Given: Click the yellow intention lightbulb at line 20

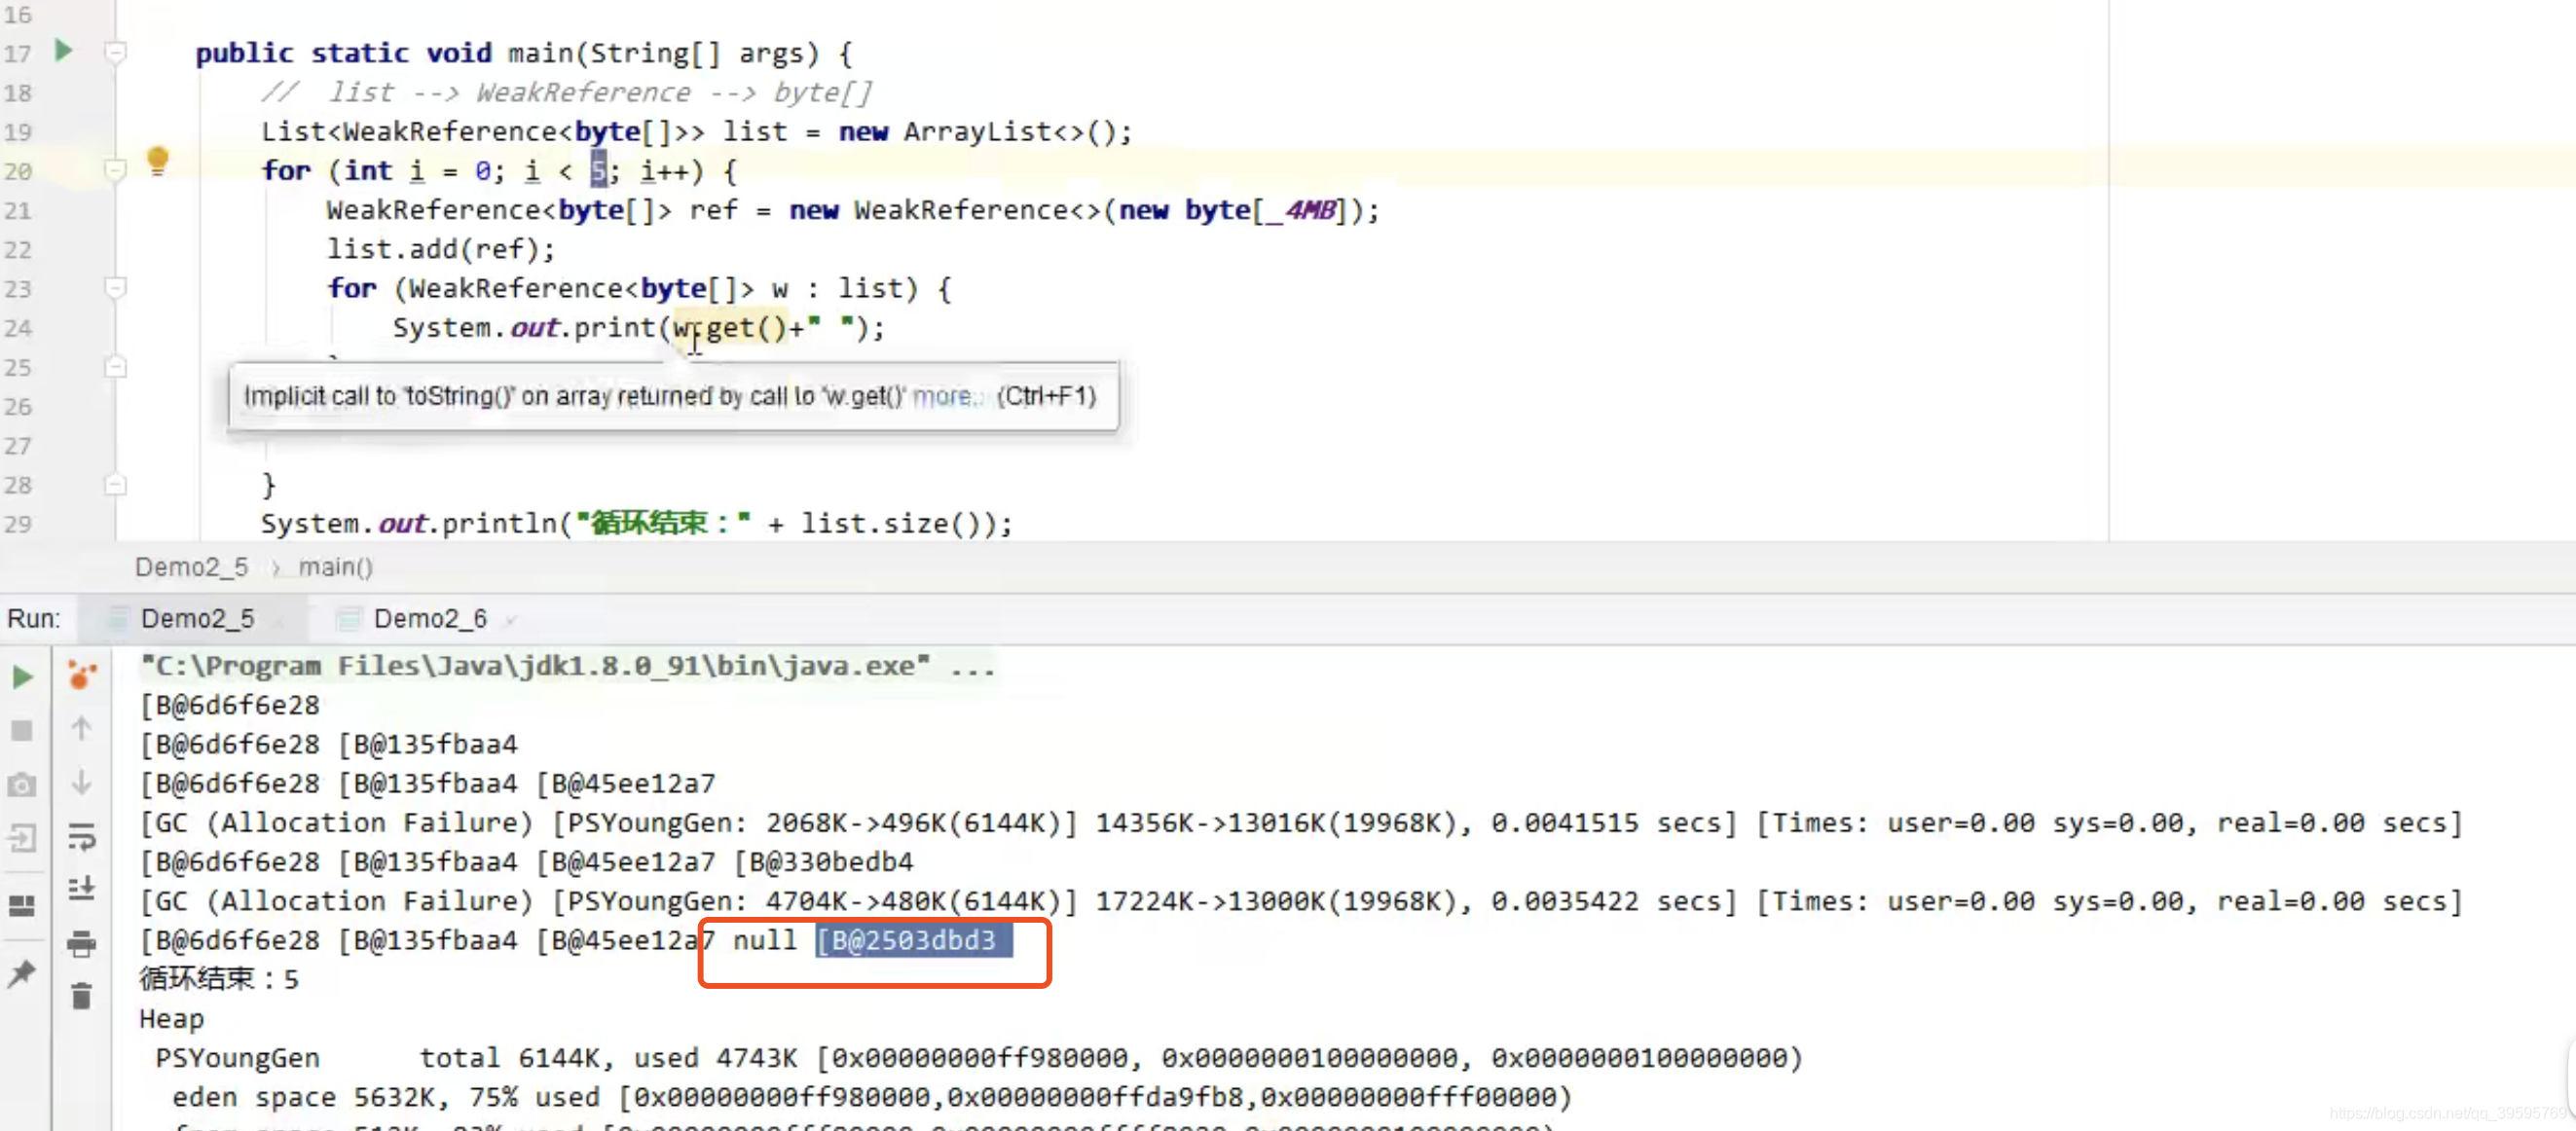Looking at the screenshot, I should coord(157,161).
